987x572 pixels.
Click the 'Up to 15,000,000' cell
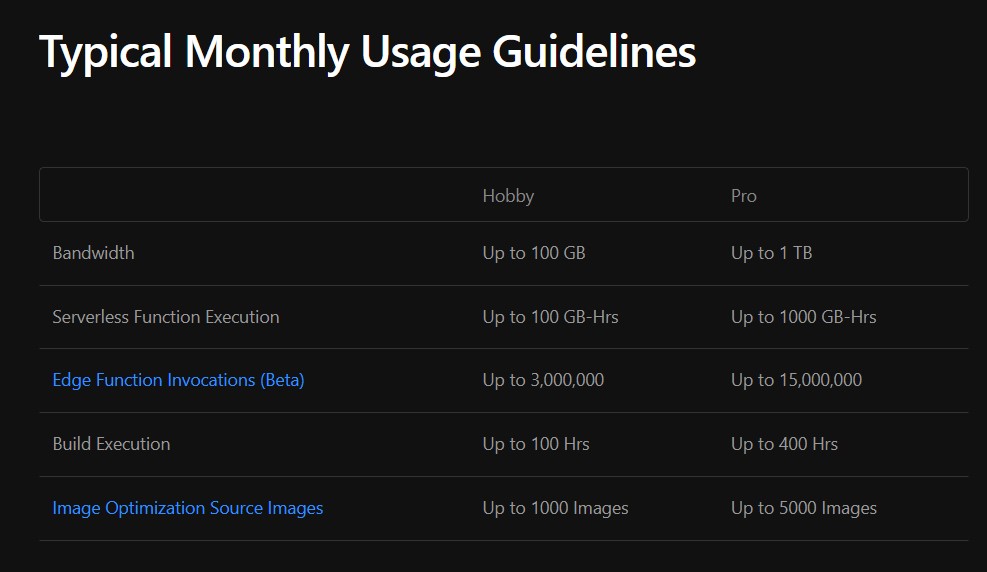coord(796,380)
